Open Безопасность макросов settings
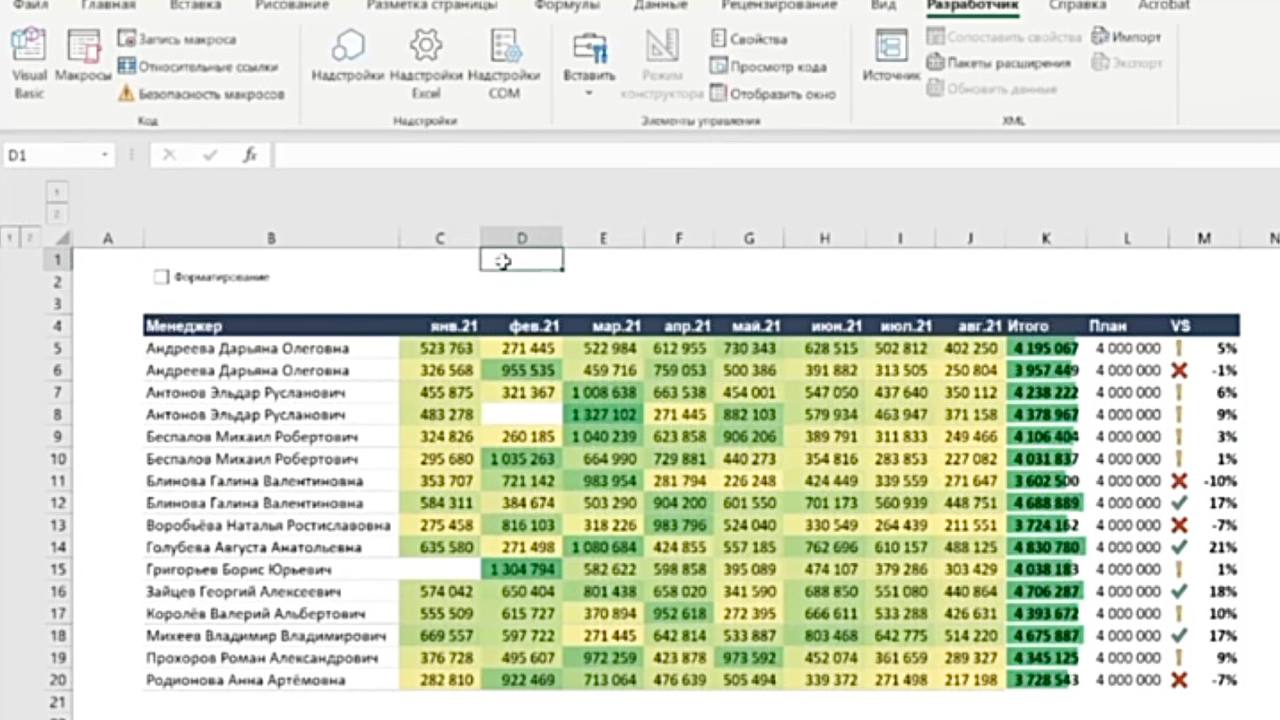 tap(201, 94)
